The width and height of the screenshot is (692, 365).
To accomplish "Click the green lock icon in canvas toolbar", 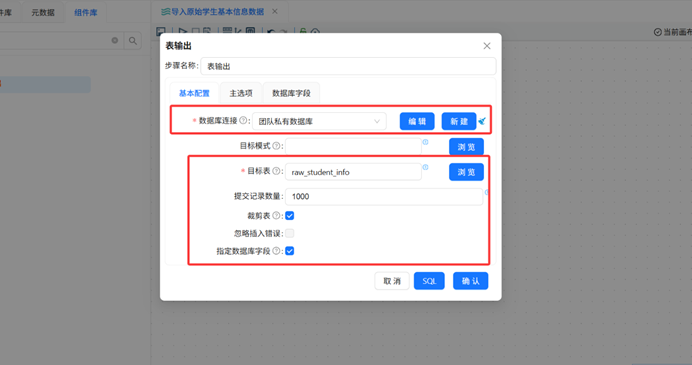I will (303, 31).
